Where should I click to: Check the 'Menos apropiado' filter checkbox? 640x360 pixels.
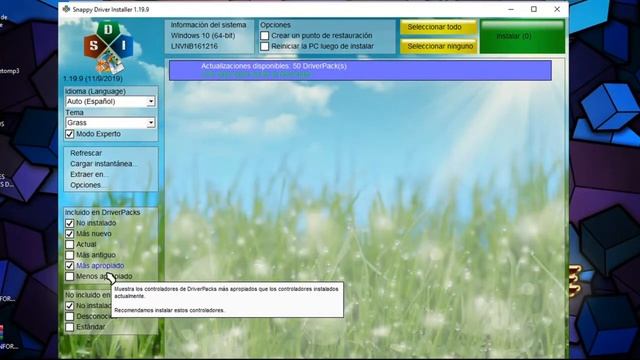69,276
